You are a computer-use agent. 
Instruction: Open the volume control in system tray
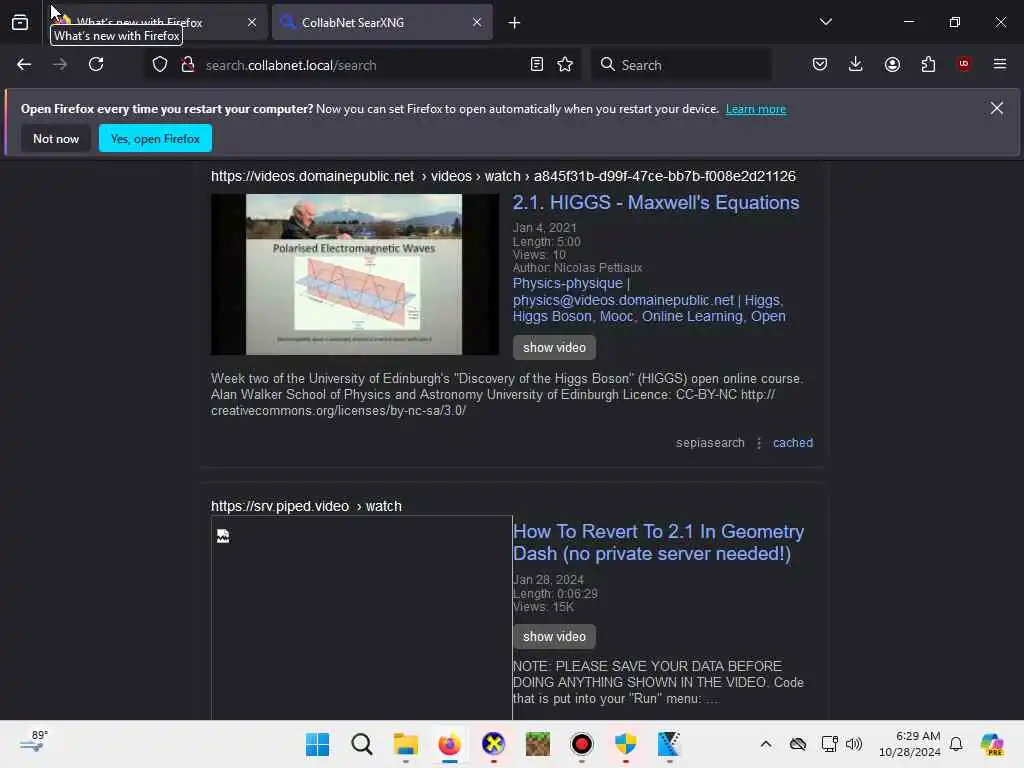click(x=854, y=744)
